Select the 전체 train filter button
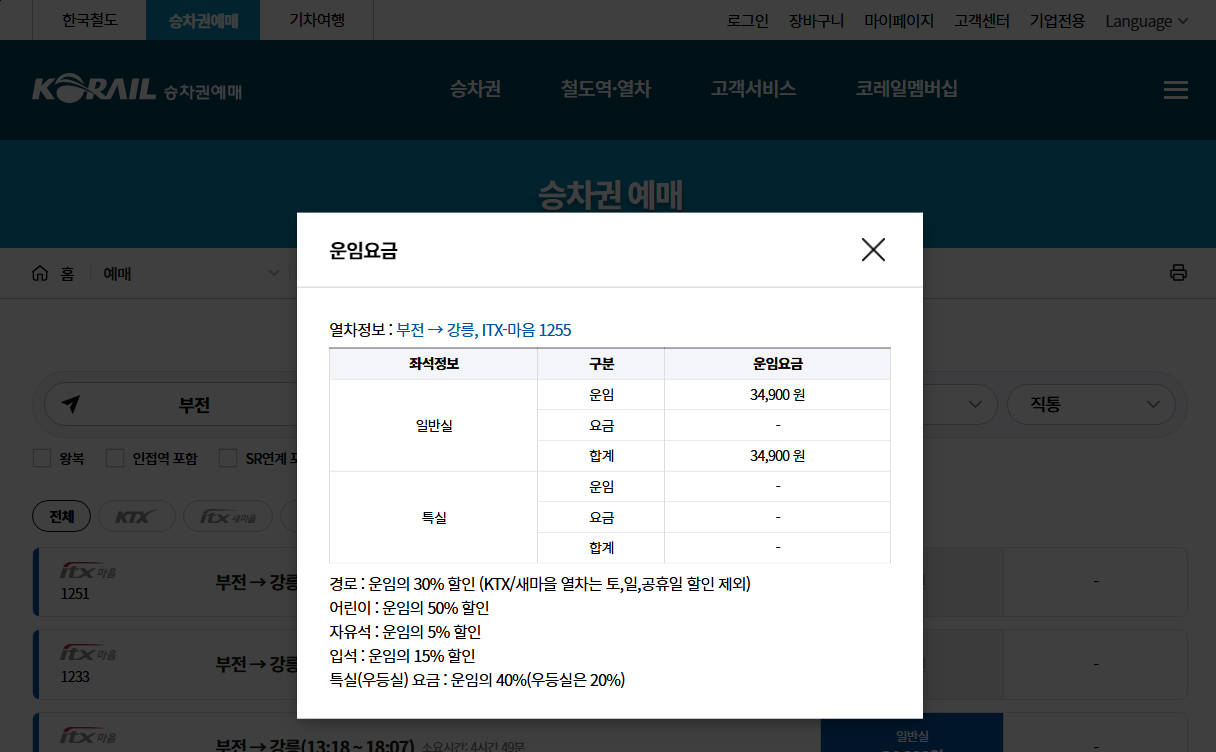 click(x=62, y=517)
